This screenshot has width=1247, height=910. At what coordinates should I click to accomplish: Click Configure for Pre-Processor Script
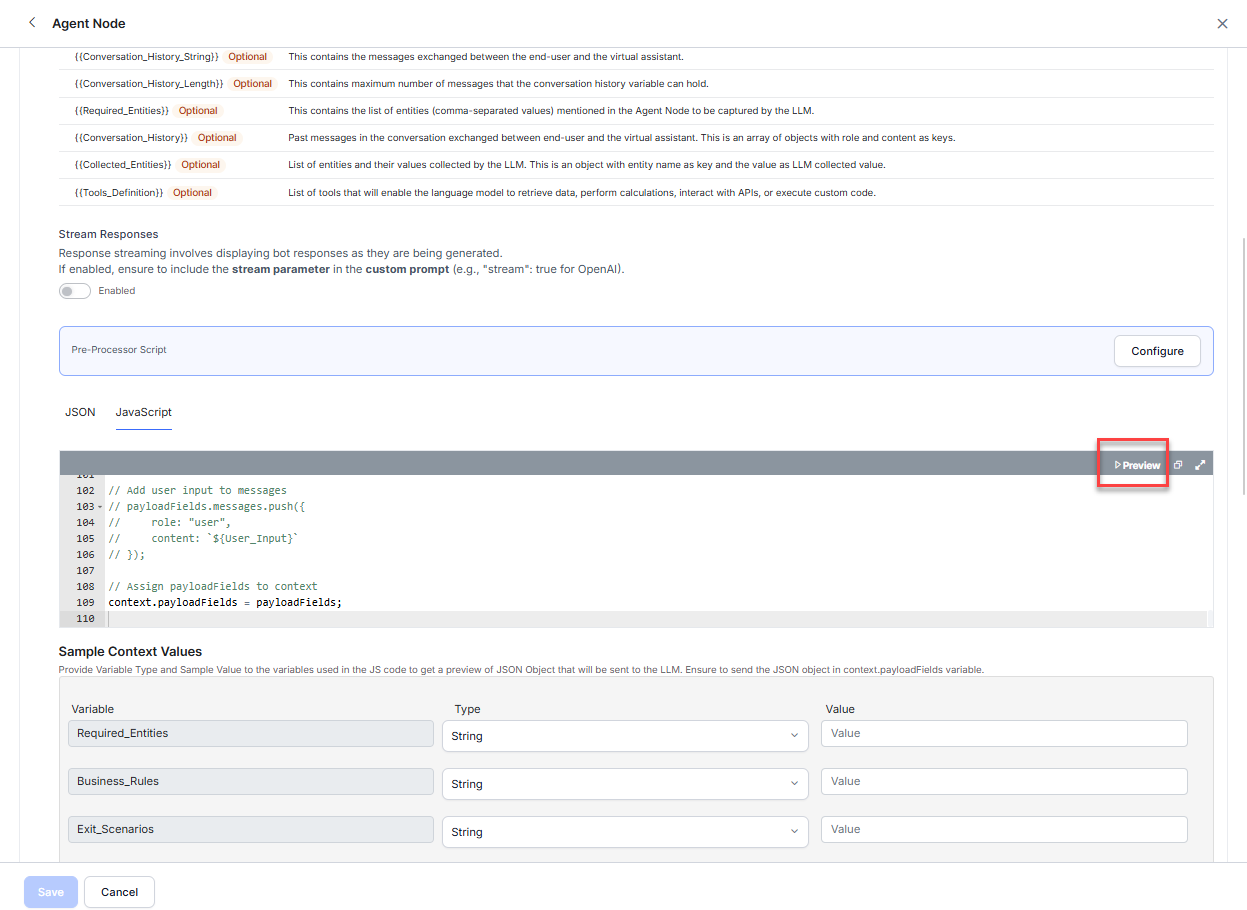[1157, 351]
